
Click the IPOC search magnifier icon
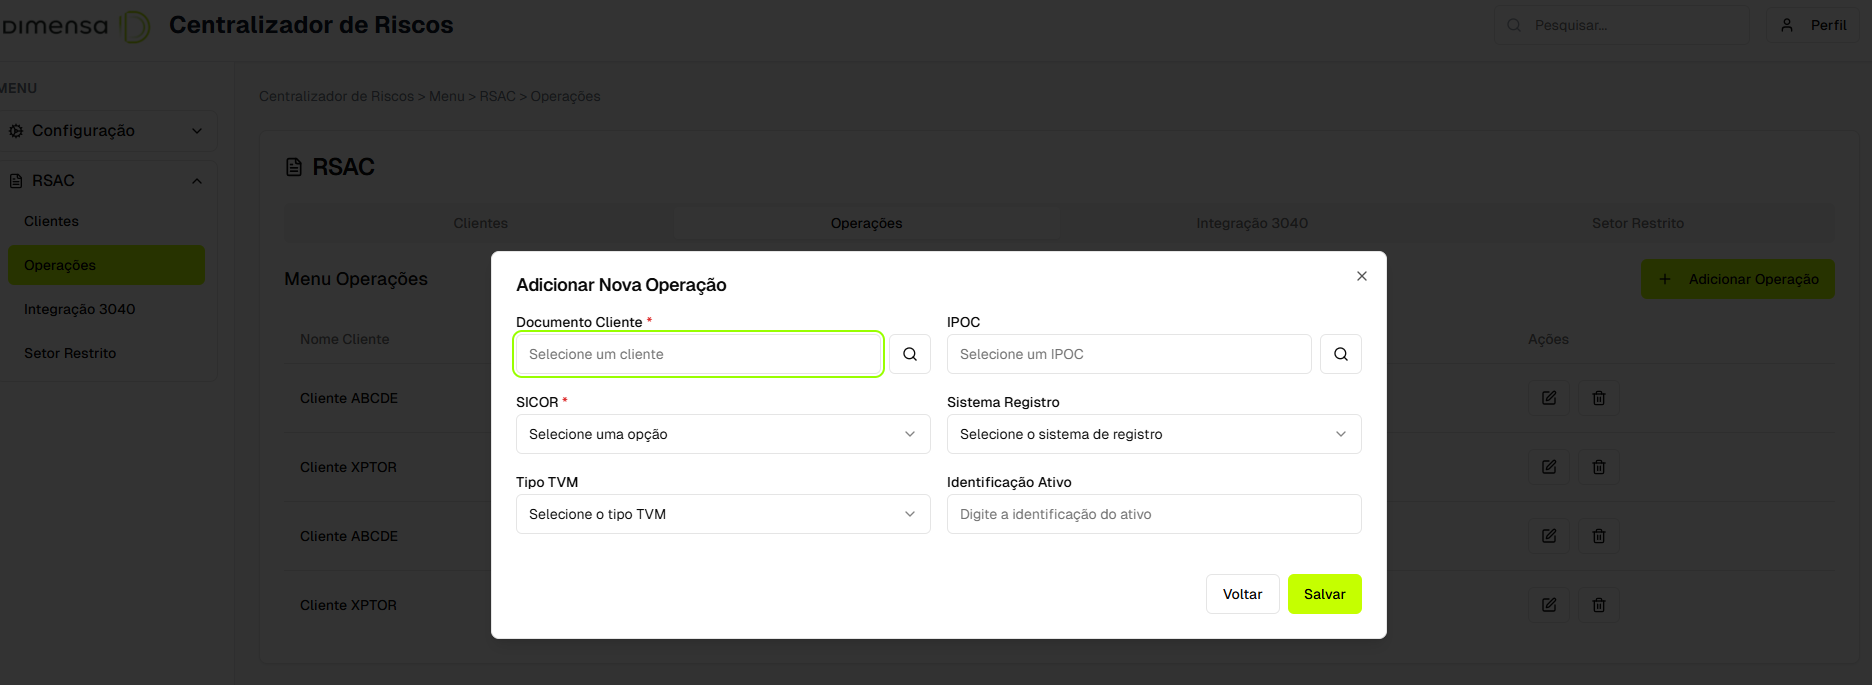(x=1341, y=354)
